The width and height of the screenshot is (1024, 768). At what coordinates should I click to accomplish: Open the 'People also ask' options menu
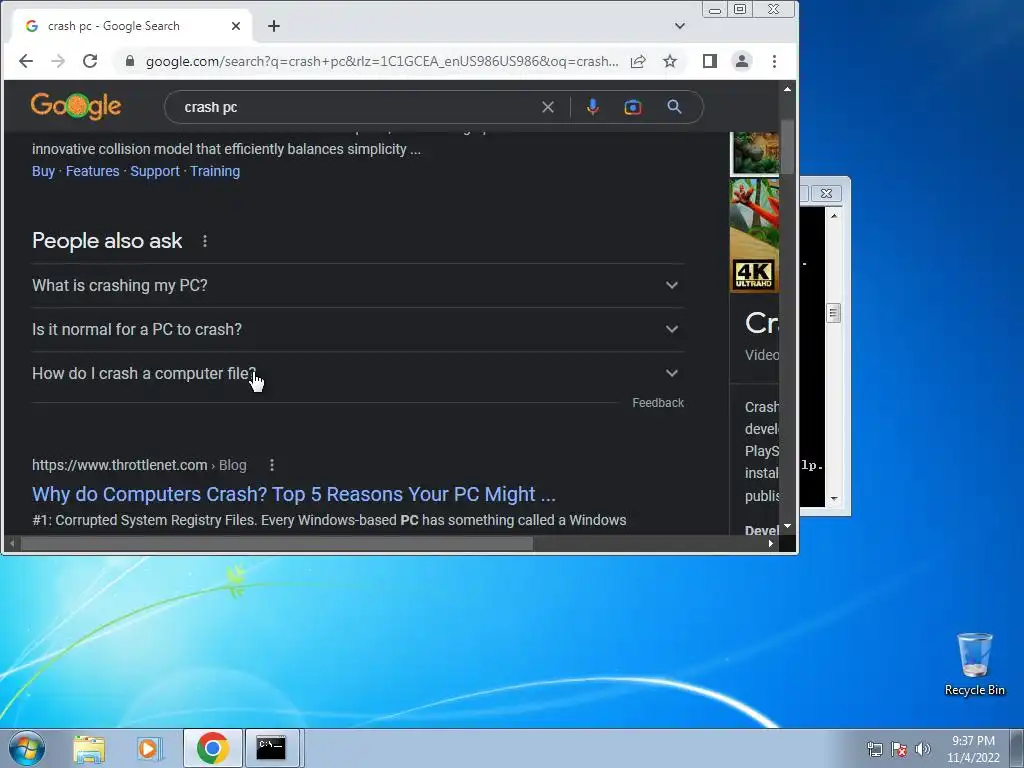pos(205,241)
